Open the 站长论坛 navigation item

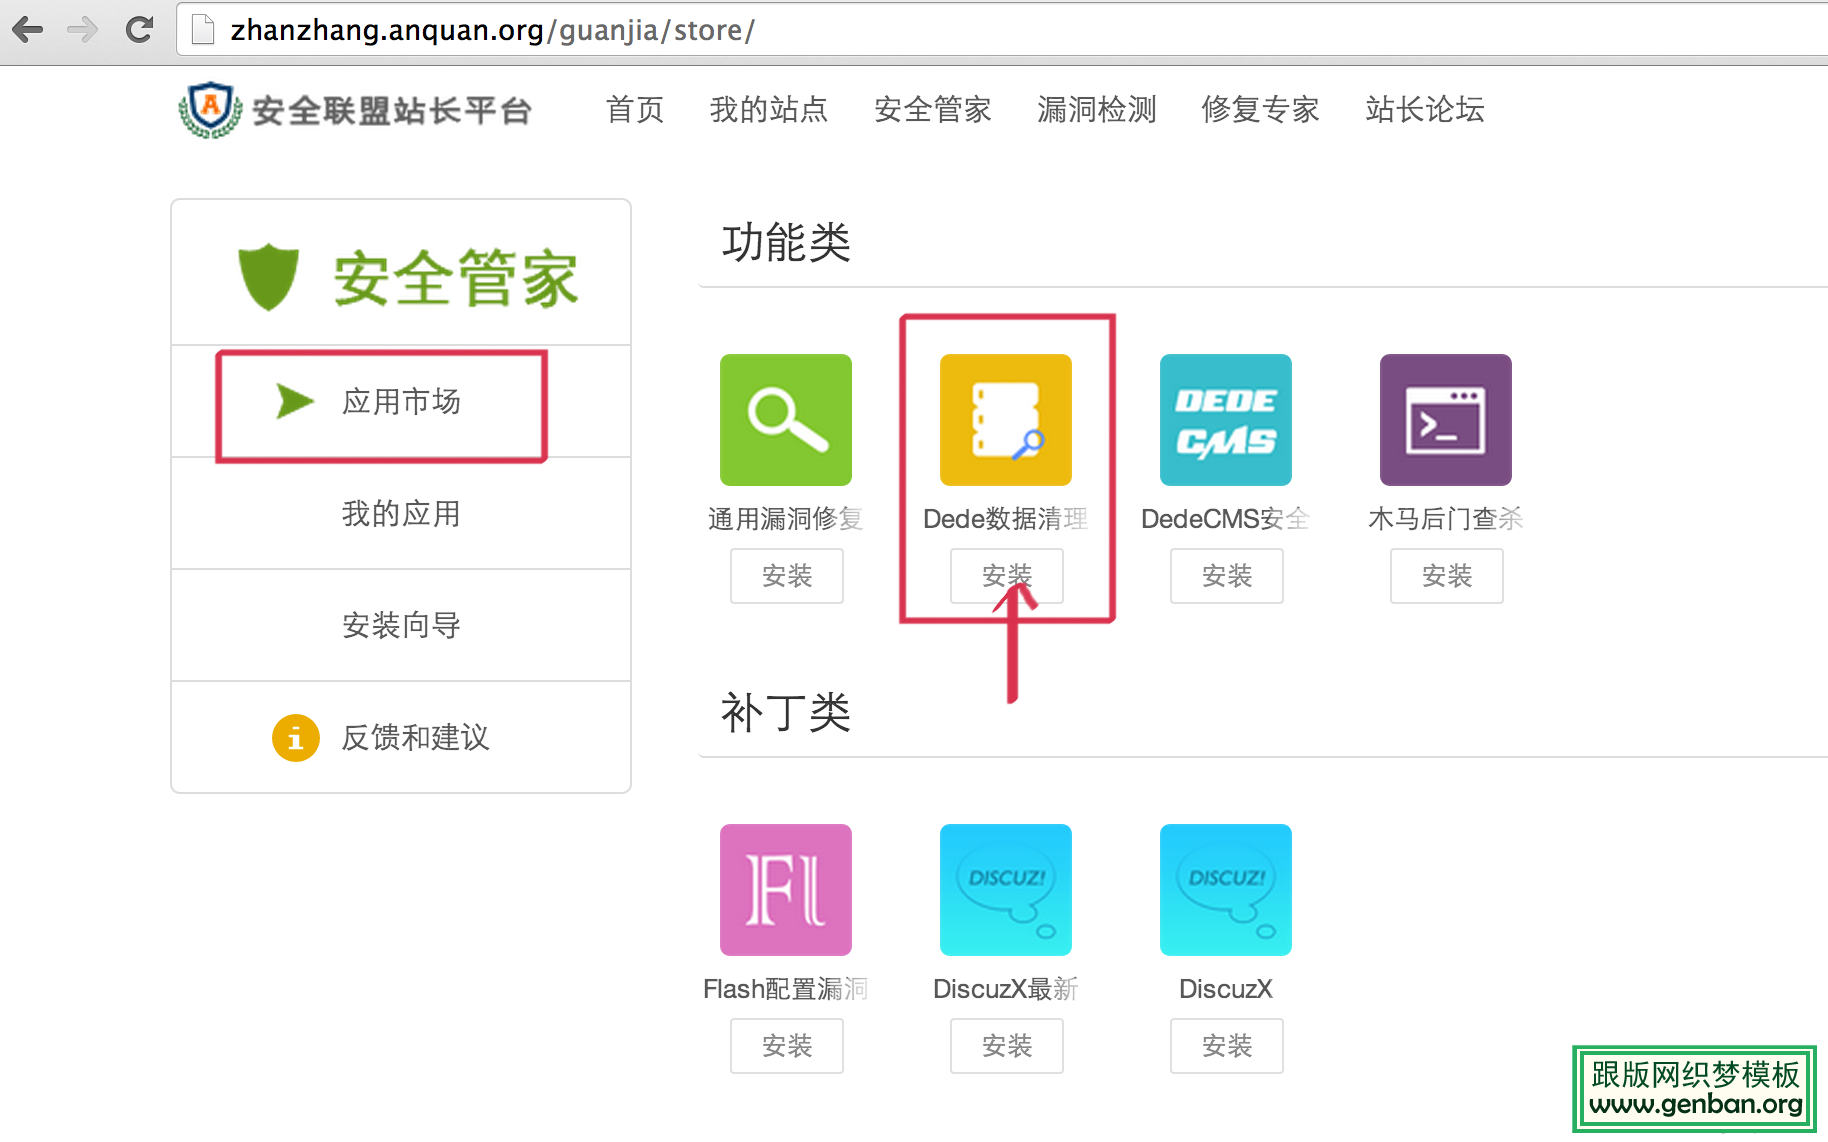(x=1423, y=110)
